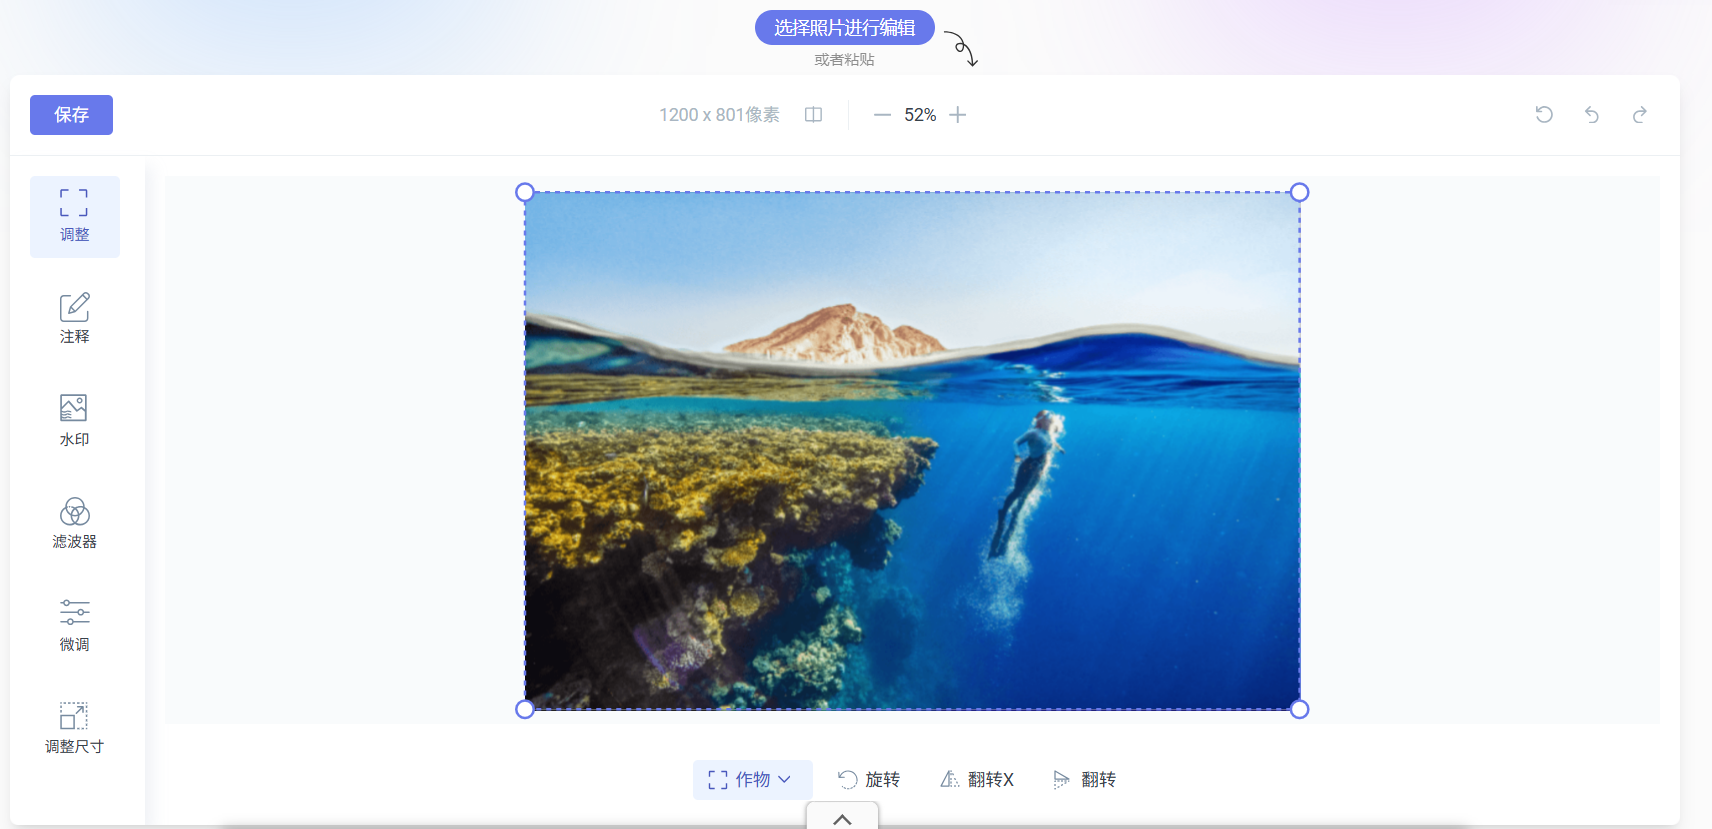Expand the bottom panel with the chevron
1712x829 pixels.
pos(843,818)
